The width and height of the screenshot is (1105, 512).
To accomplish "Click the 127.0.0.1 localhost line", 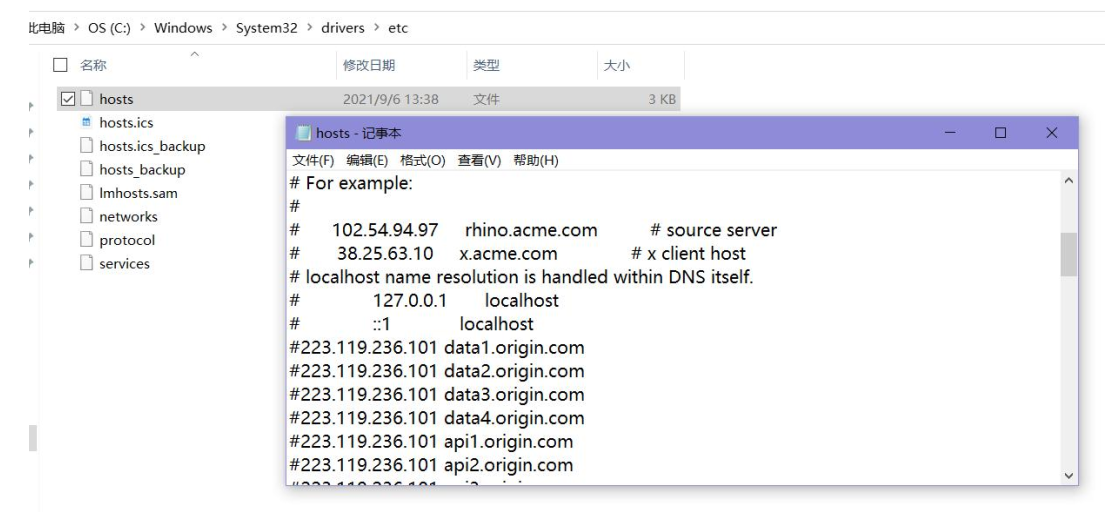I will pyautogui.click(x=424, y=301).
